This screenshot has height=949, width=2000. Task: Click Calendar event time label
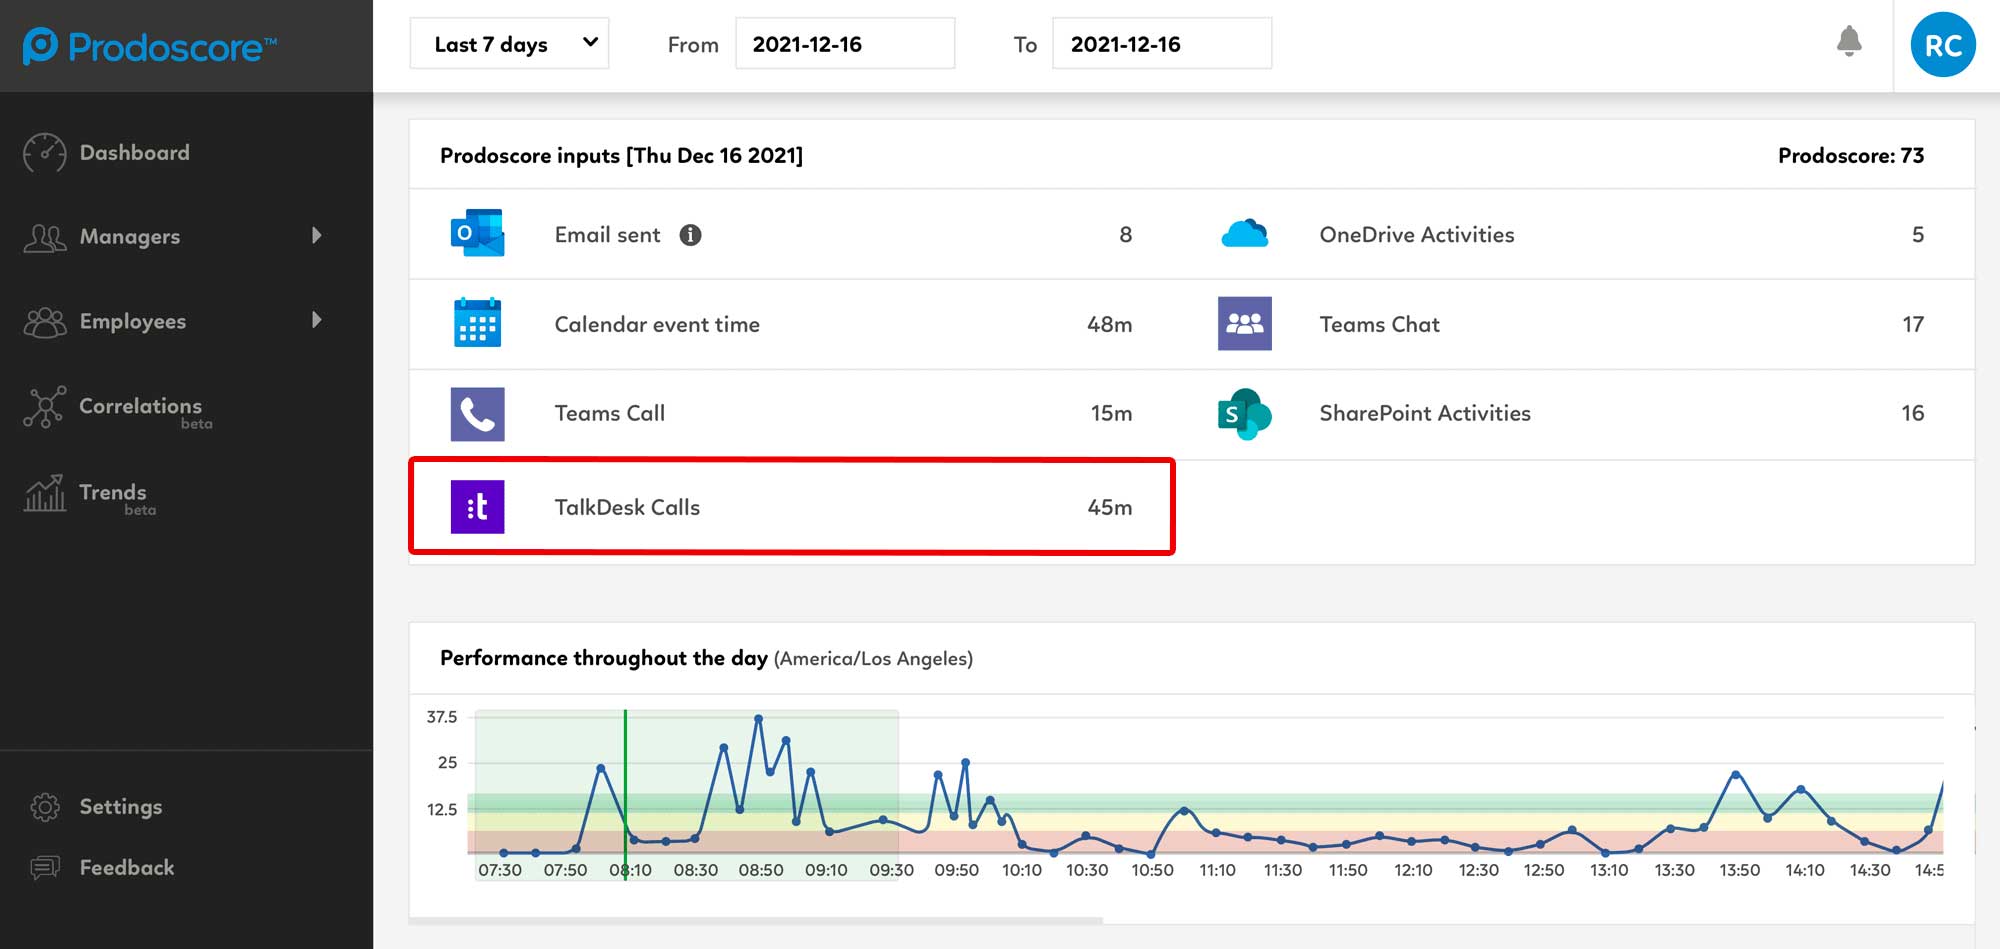point(657,324)
